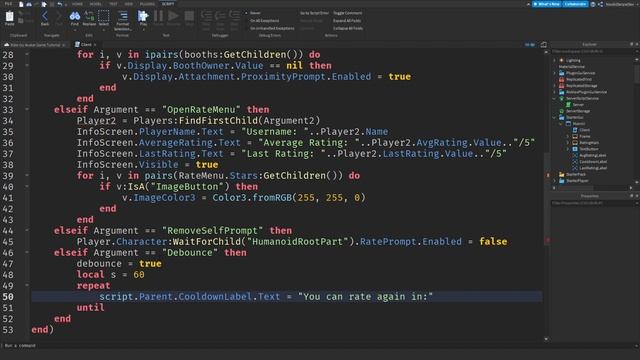
Task: Click the Step Out debugger icon
Action: click(x=234, y=16)
